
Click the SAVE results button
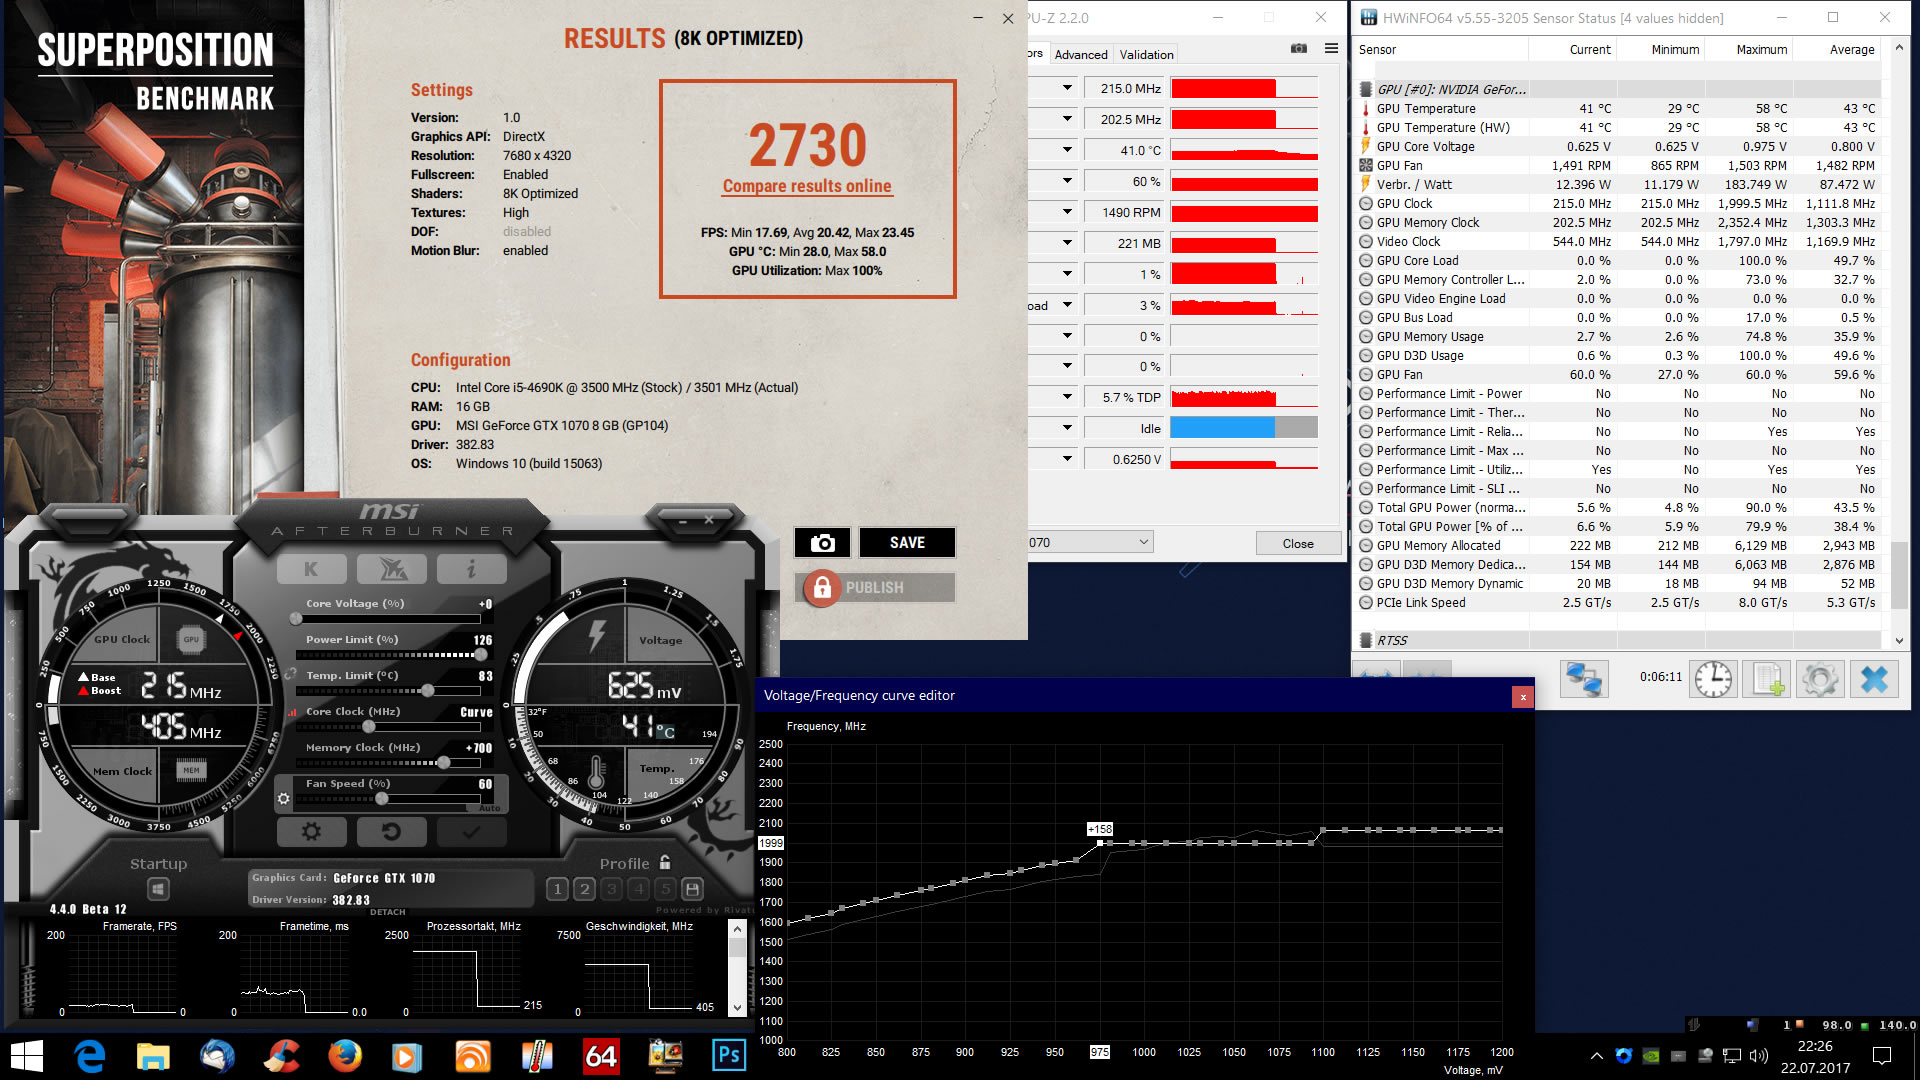[907, 543]
